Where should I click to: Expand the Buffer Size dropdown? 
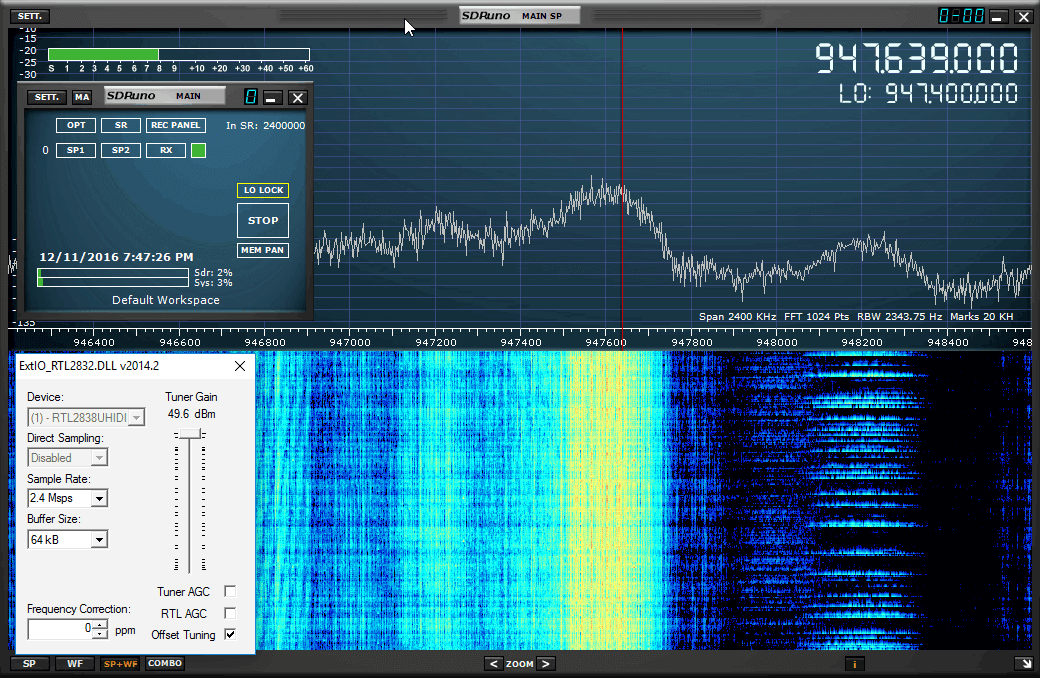coord(99,540)
